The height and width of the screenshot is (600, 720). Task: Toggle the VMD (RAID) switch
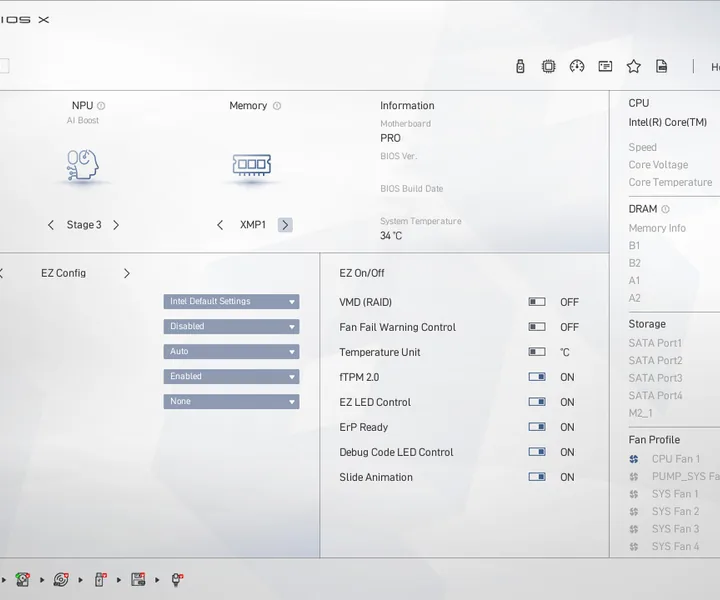[537, 302]
